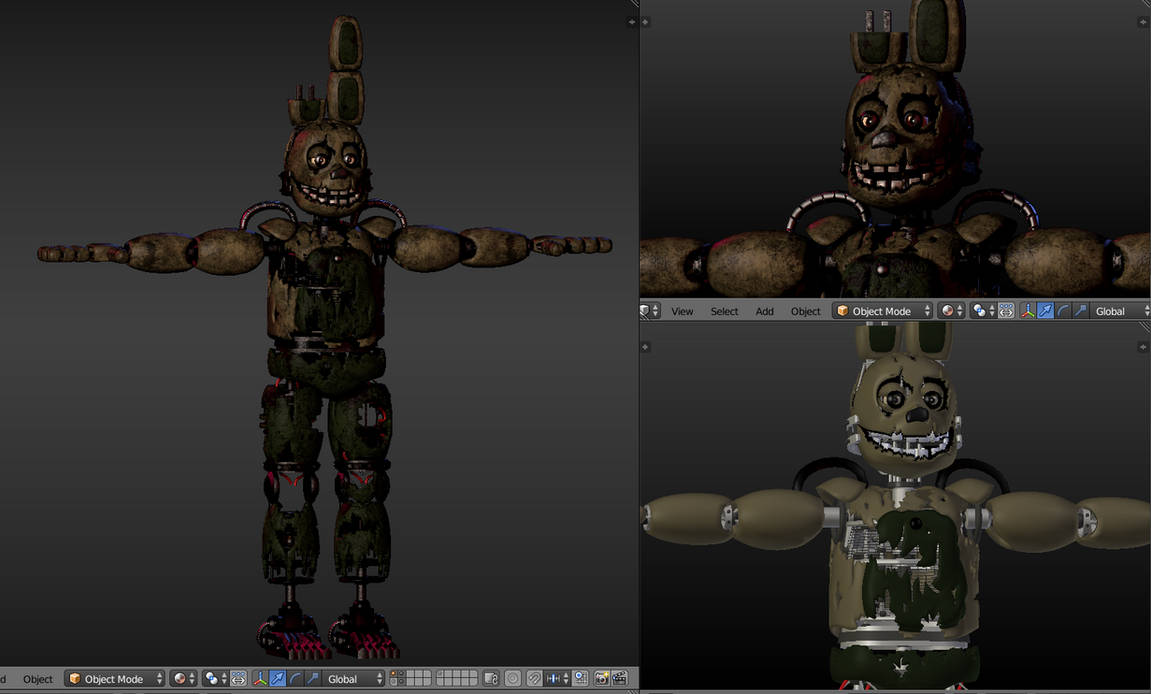Select scale manipulator icon in left viewport
This screenshot has width=1151, height=694.
tap(313, 679)
